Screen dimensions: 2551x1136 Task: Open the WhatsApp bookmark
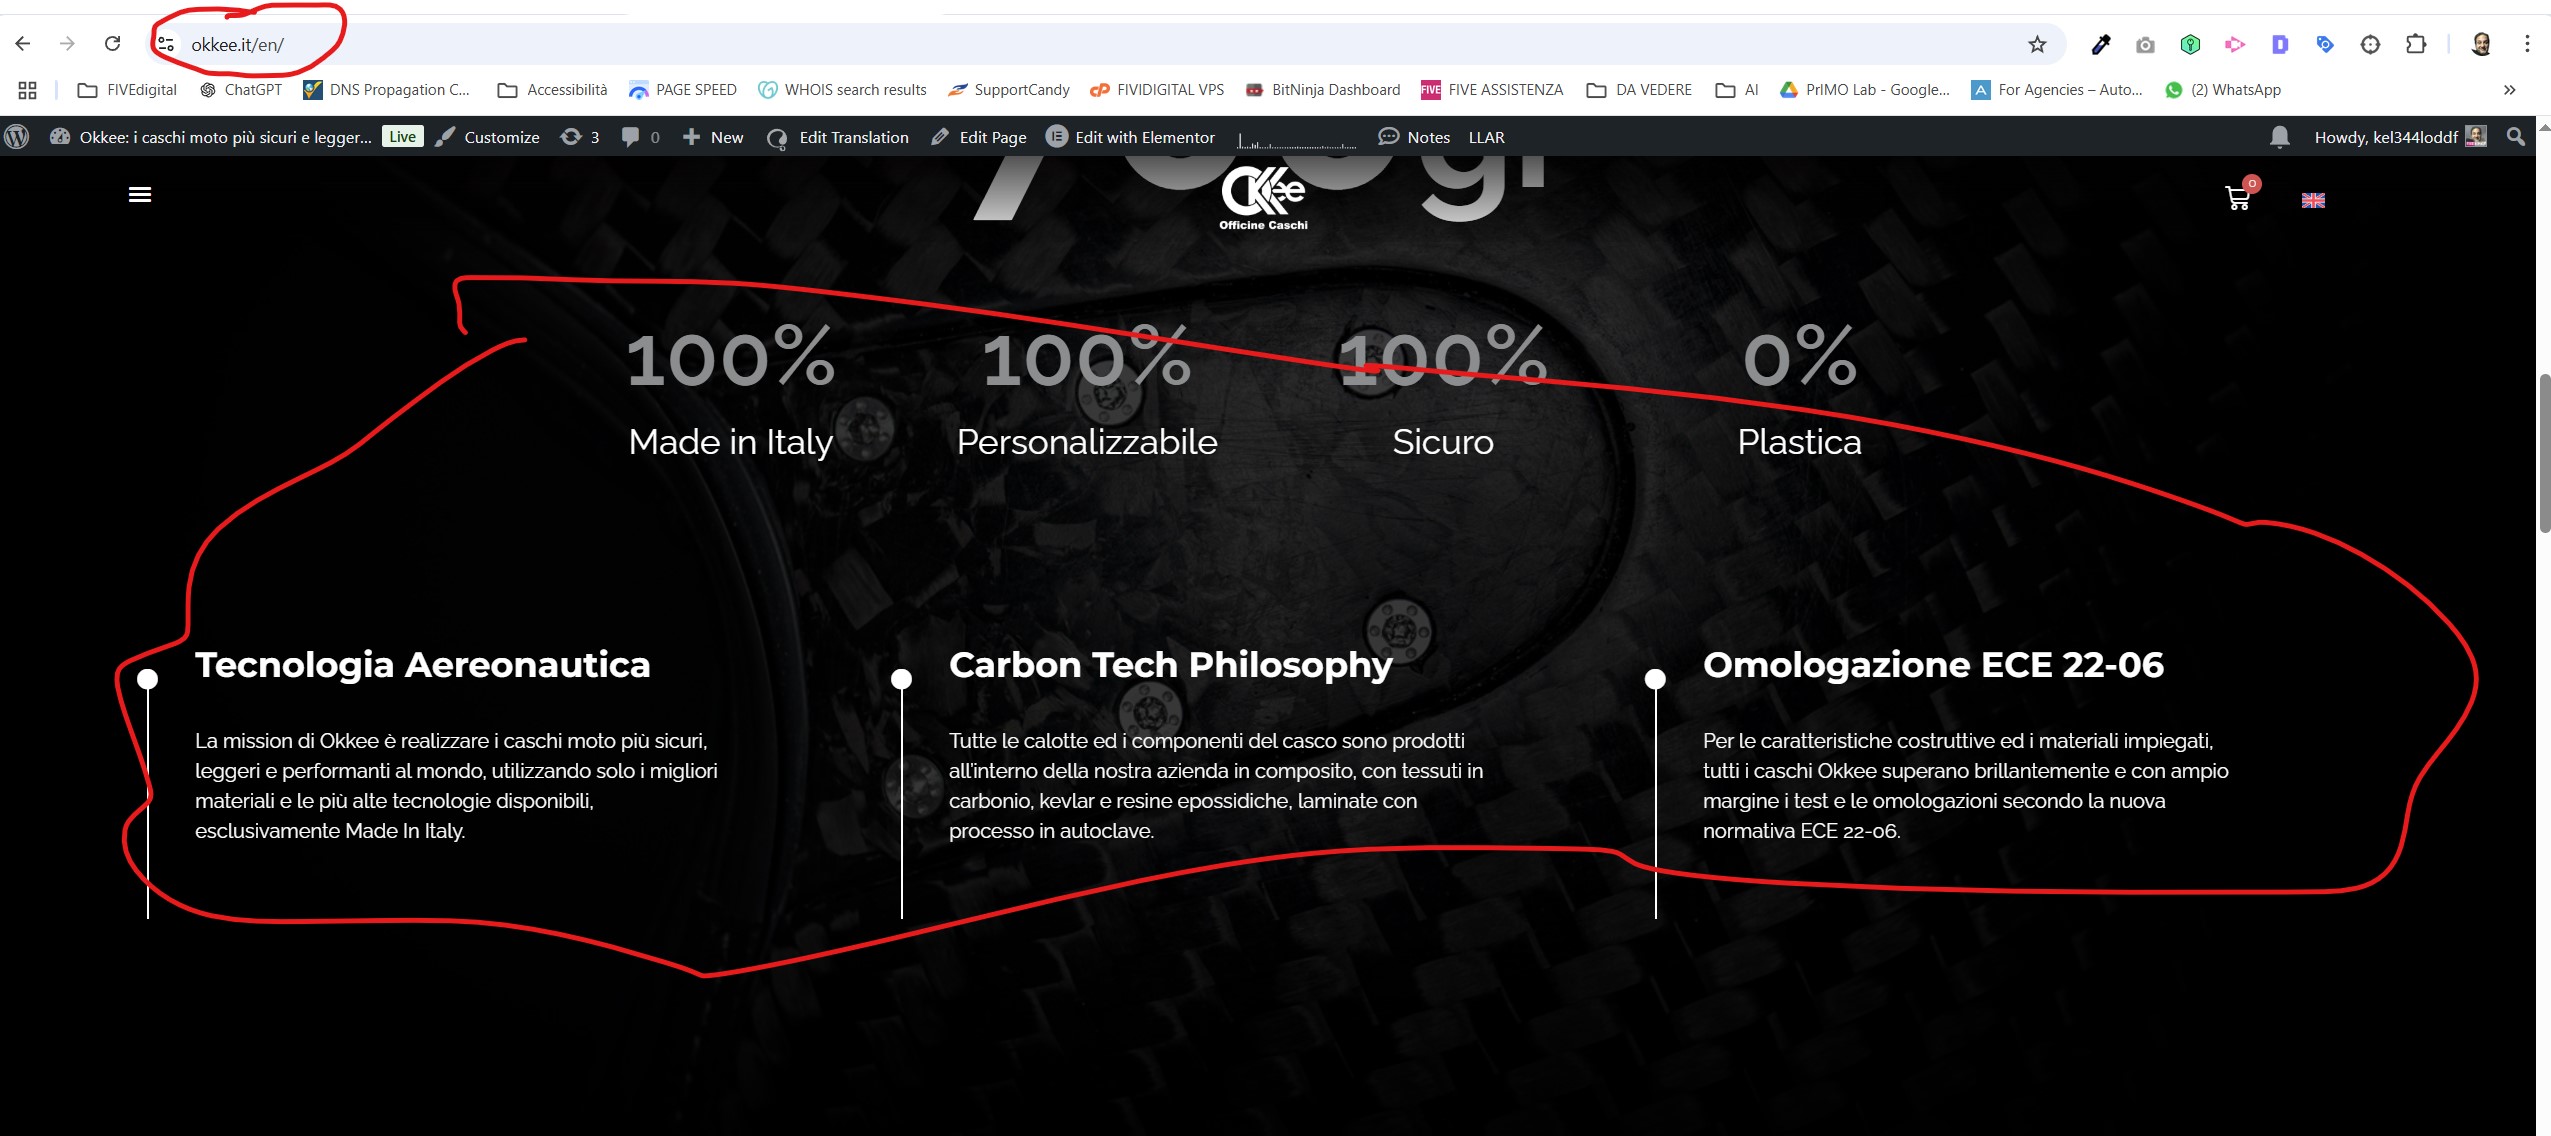[x=2223, y=90]
